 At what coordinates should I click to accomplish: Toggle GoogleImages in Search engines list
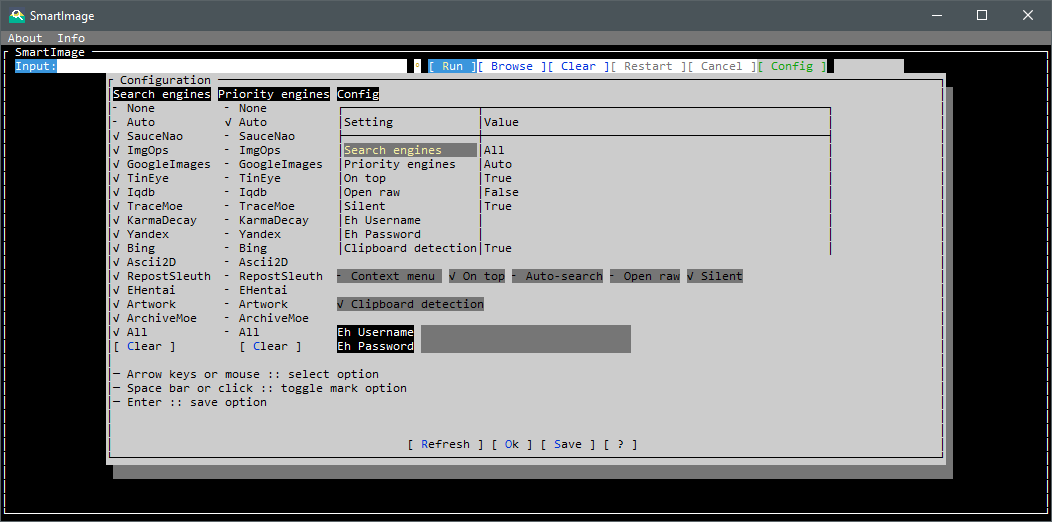[162, 164]
